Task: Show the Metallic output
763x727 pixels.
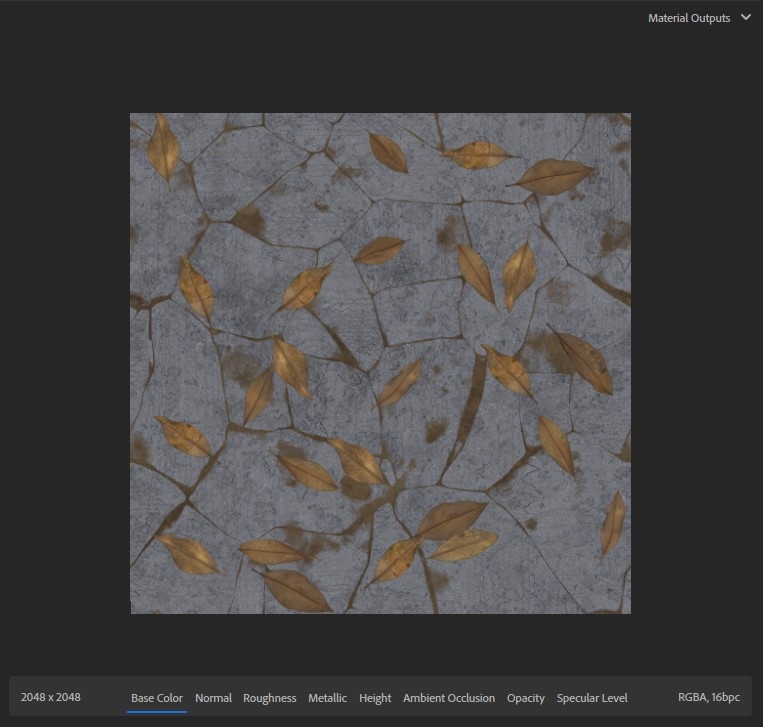Action: pos(327,698)
